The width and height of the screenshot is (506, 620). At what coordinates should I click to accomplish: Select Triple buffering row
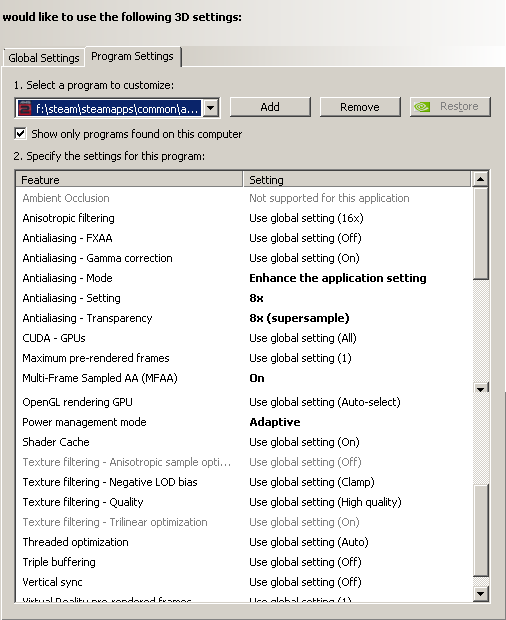(x=244, y=562)
